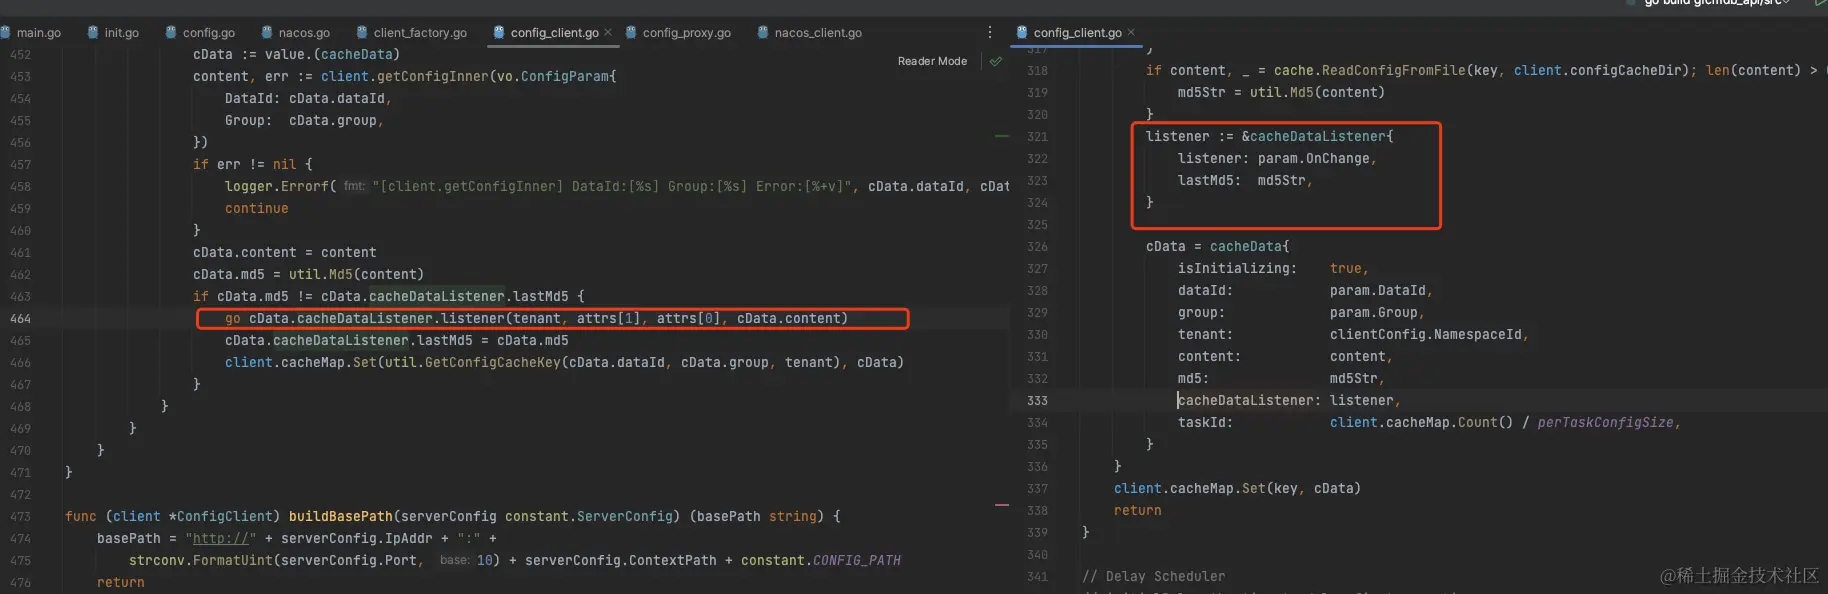The height and width of the screenshot is (594, 1828).
Task: Switch to the main.go tab
Action: [x=31, y=33]
